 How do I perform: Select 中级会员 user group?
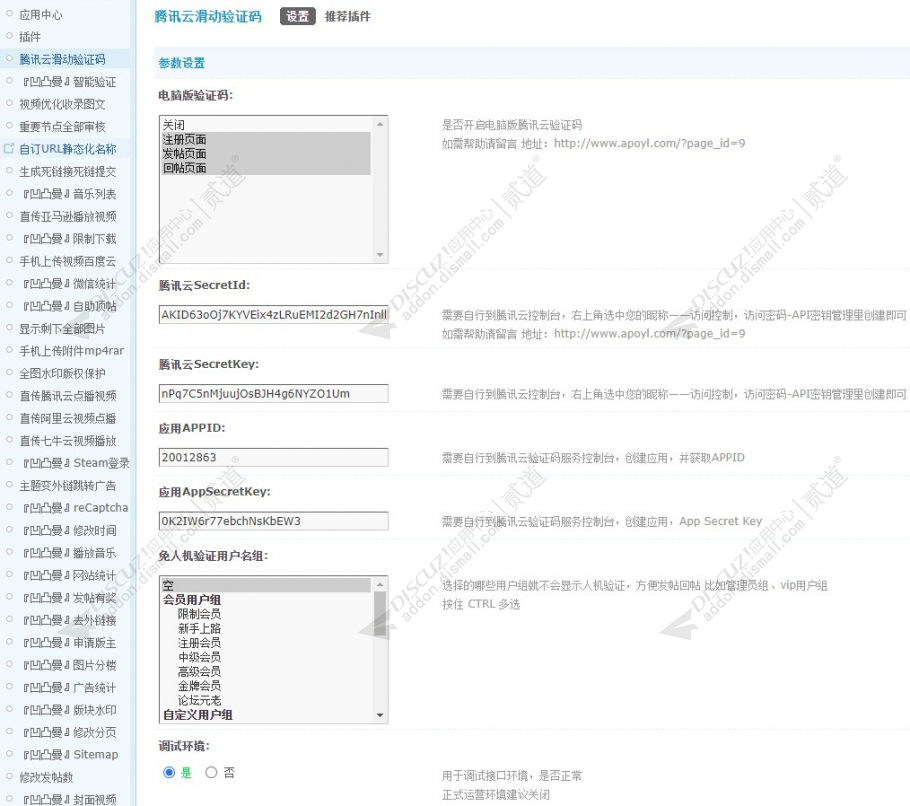tap(199, 657)
